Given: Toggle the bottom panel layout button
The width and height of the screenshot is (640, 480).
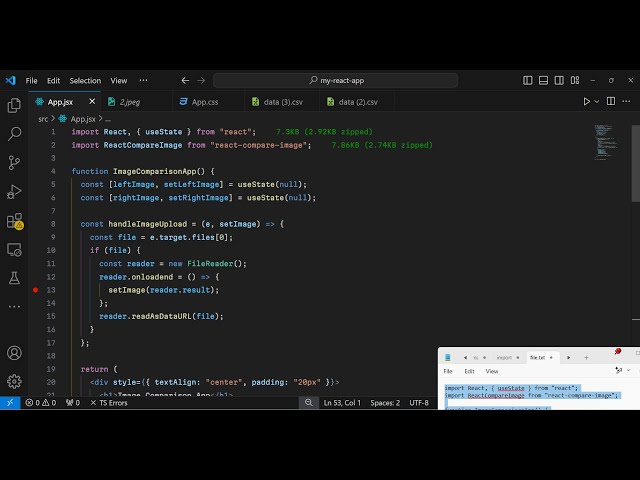Looking at the screenshot, I should pos(542,80).
